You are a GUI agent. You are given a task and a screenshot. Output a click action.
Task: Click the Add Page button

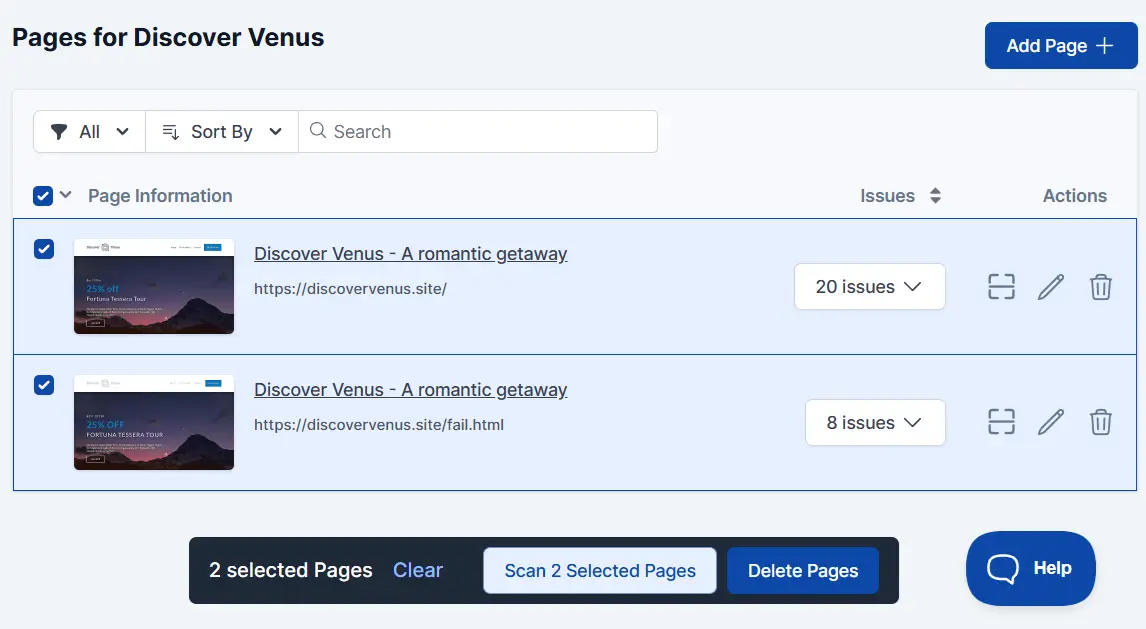tap(1060, 46)
